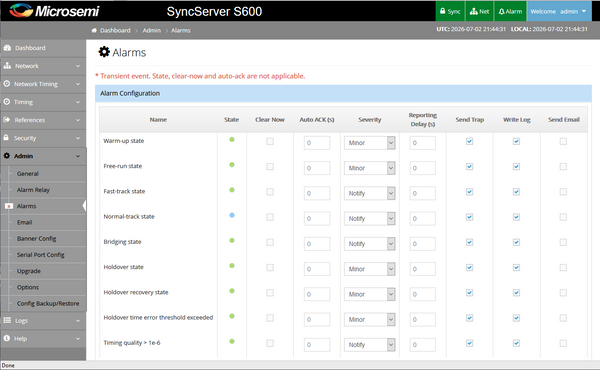
Task: Open the Welcome admin user menu
Action: (x=558, y=11)
